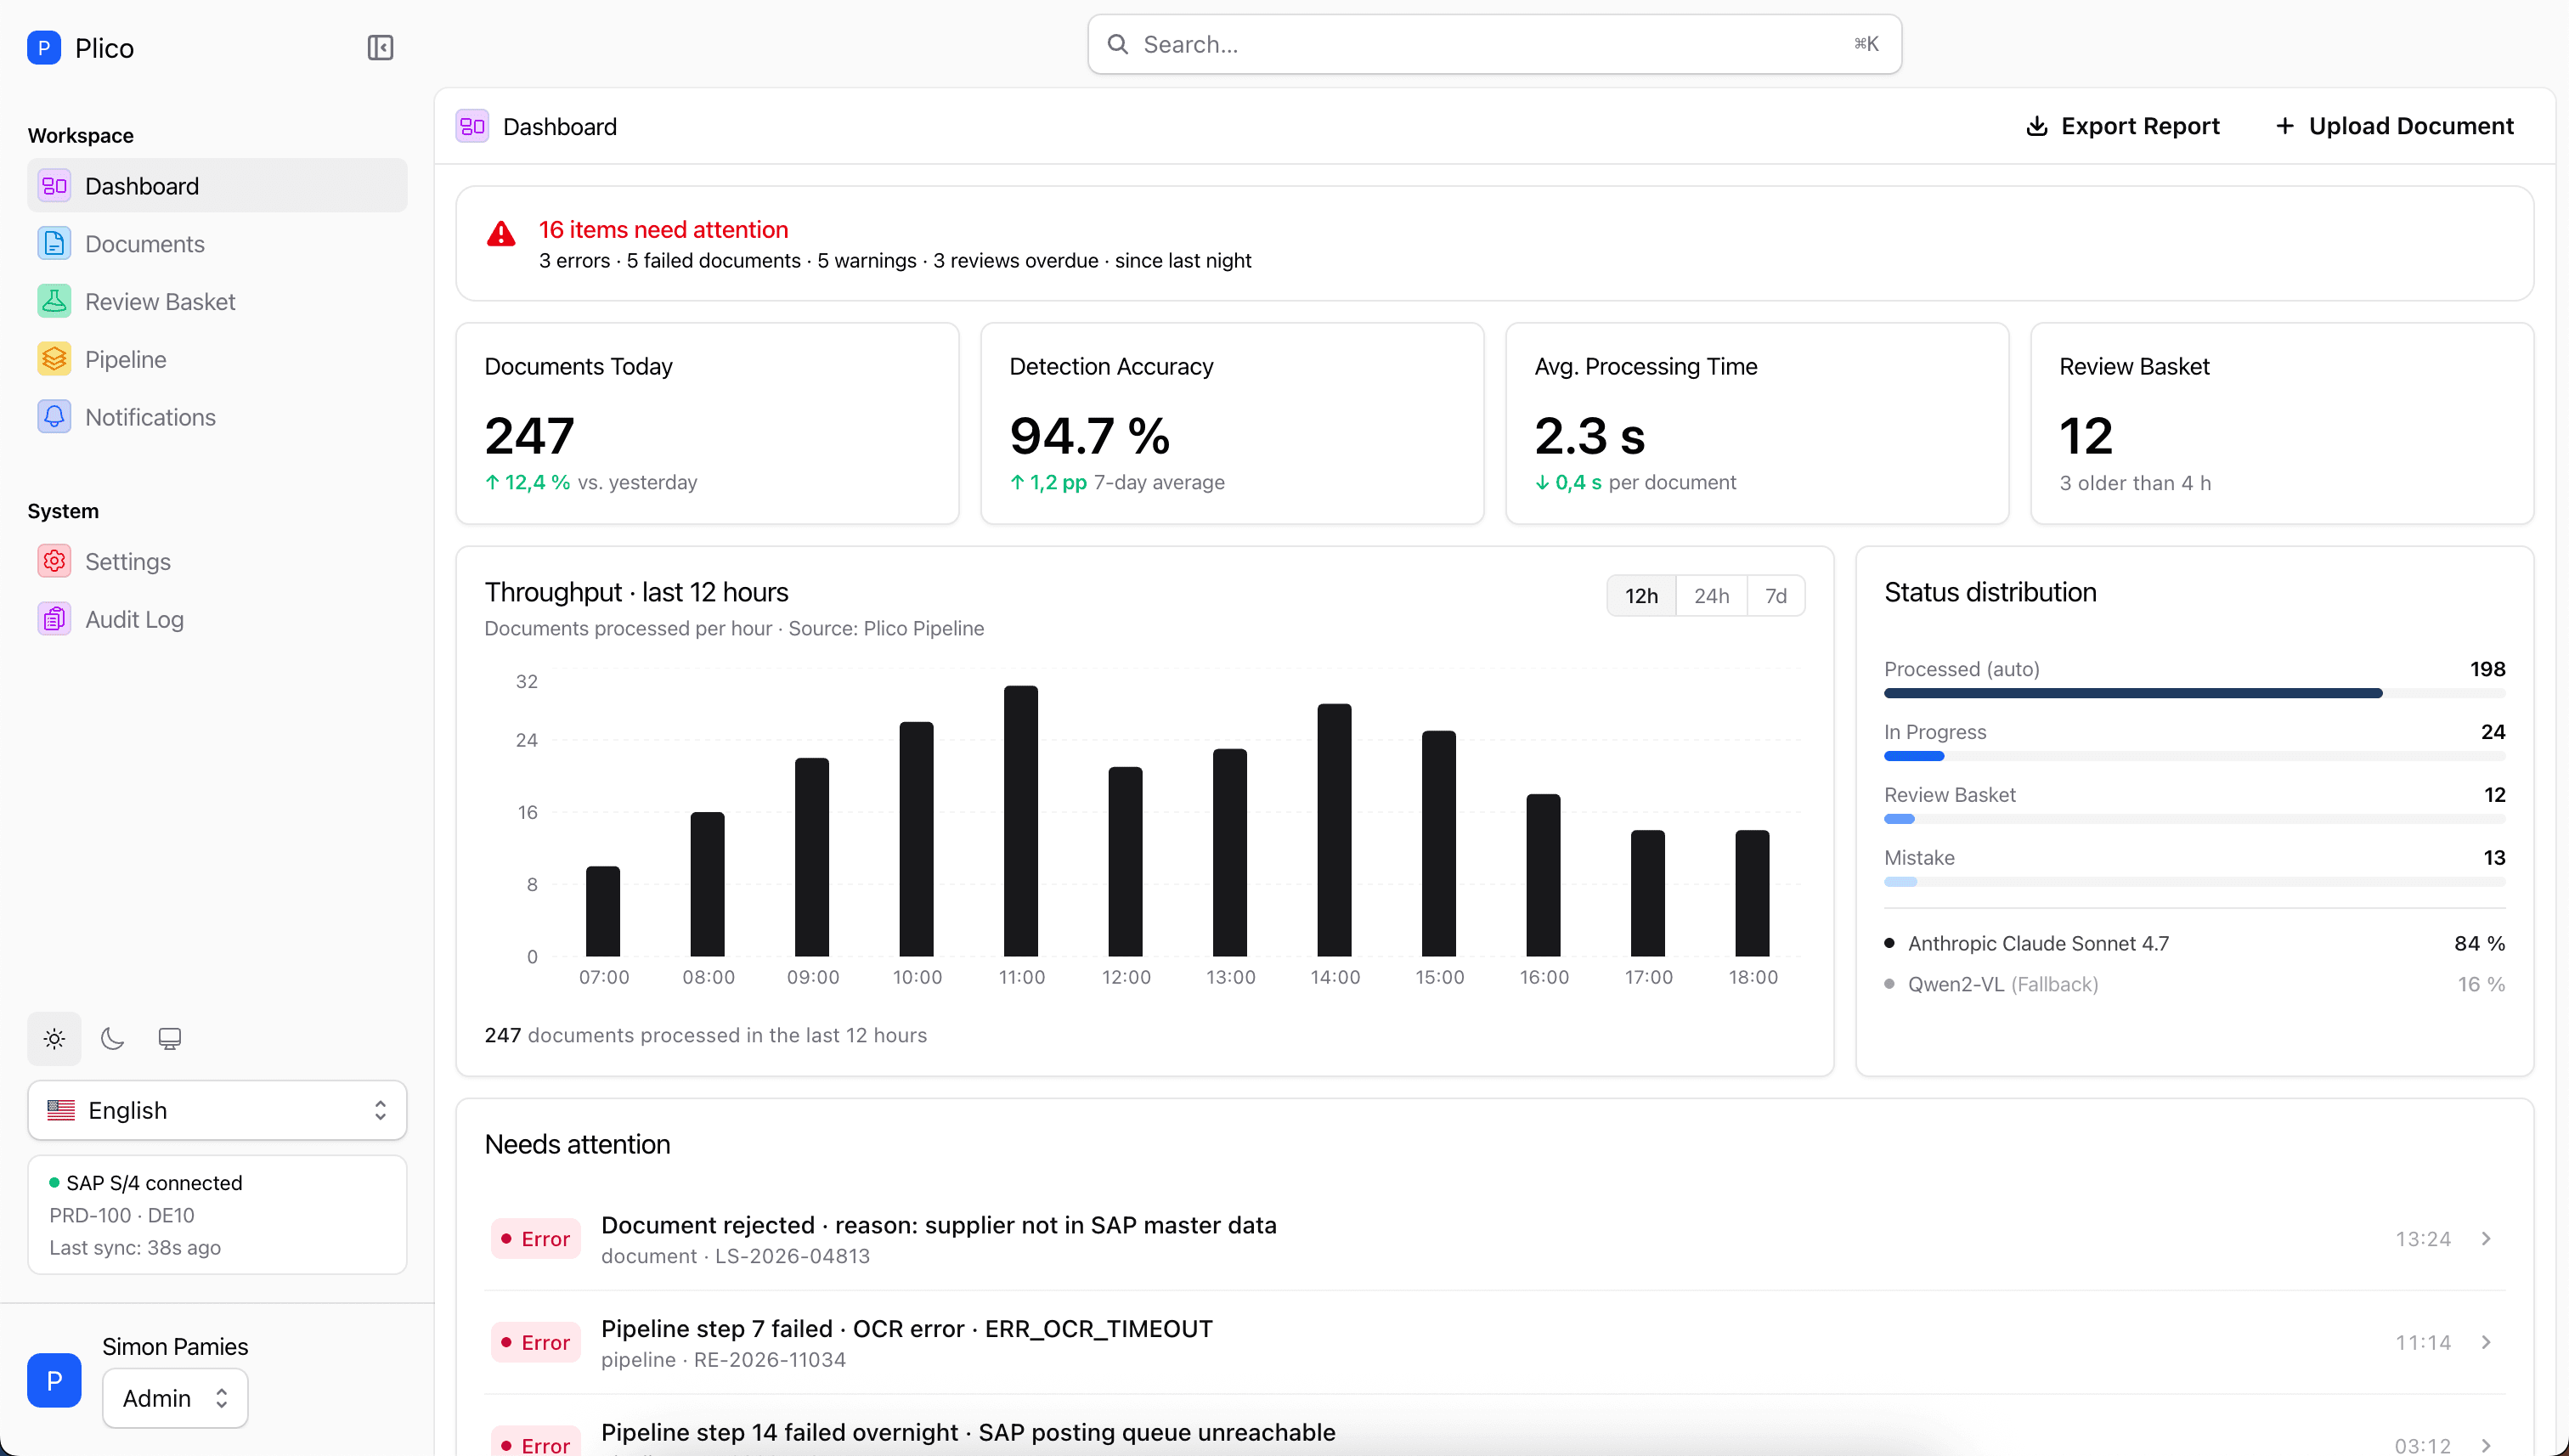Click the plus icon beside Upload Document

[2285, 126]
